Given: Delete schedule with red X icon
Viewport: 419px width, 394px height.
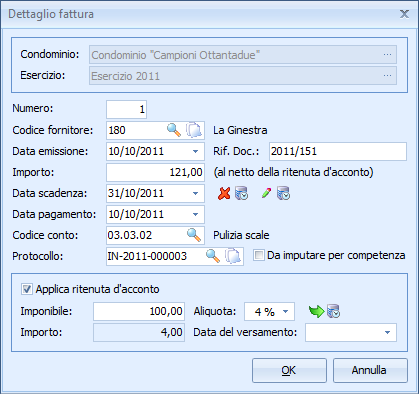Looking at the screenshot, I should coord(224,193).
